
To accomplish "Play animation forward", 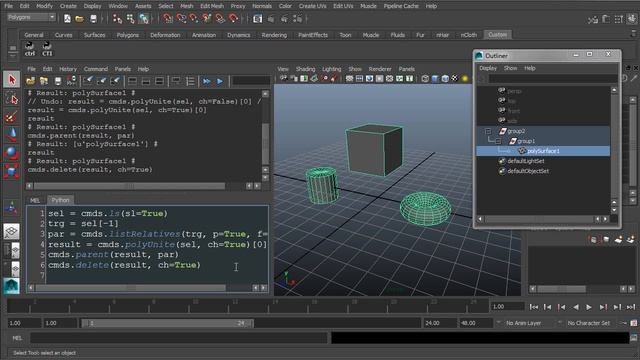I will click(589, 307).
